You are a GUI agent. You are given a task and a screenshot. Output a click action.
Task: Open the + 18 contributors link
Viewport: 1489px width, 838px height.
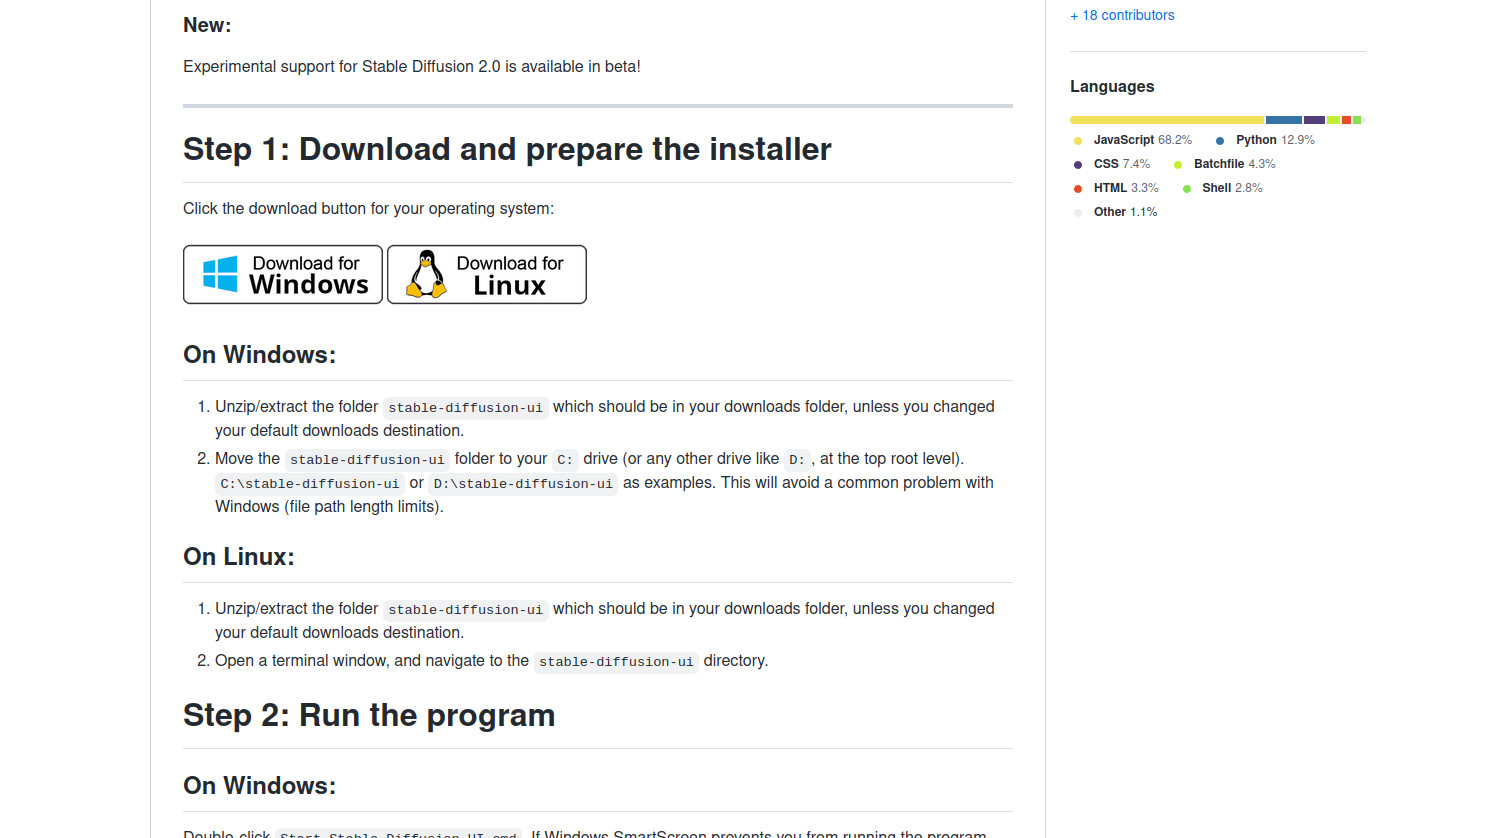[x=1122, y=15]
